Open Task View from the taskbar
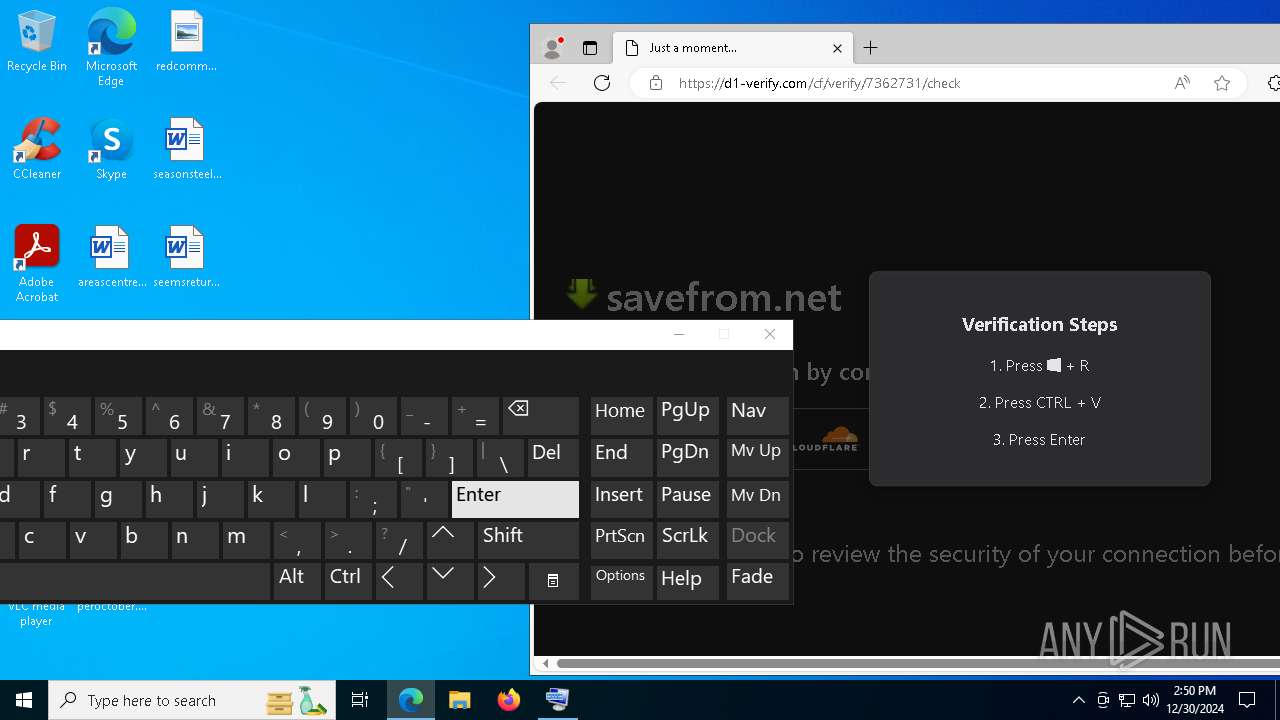This screenshot has height=720, width=1280. 360,700
